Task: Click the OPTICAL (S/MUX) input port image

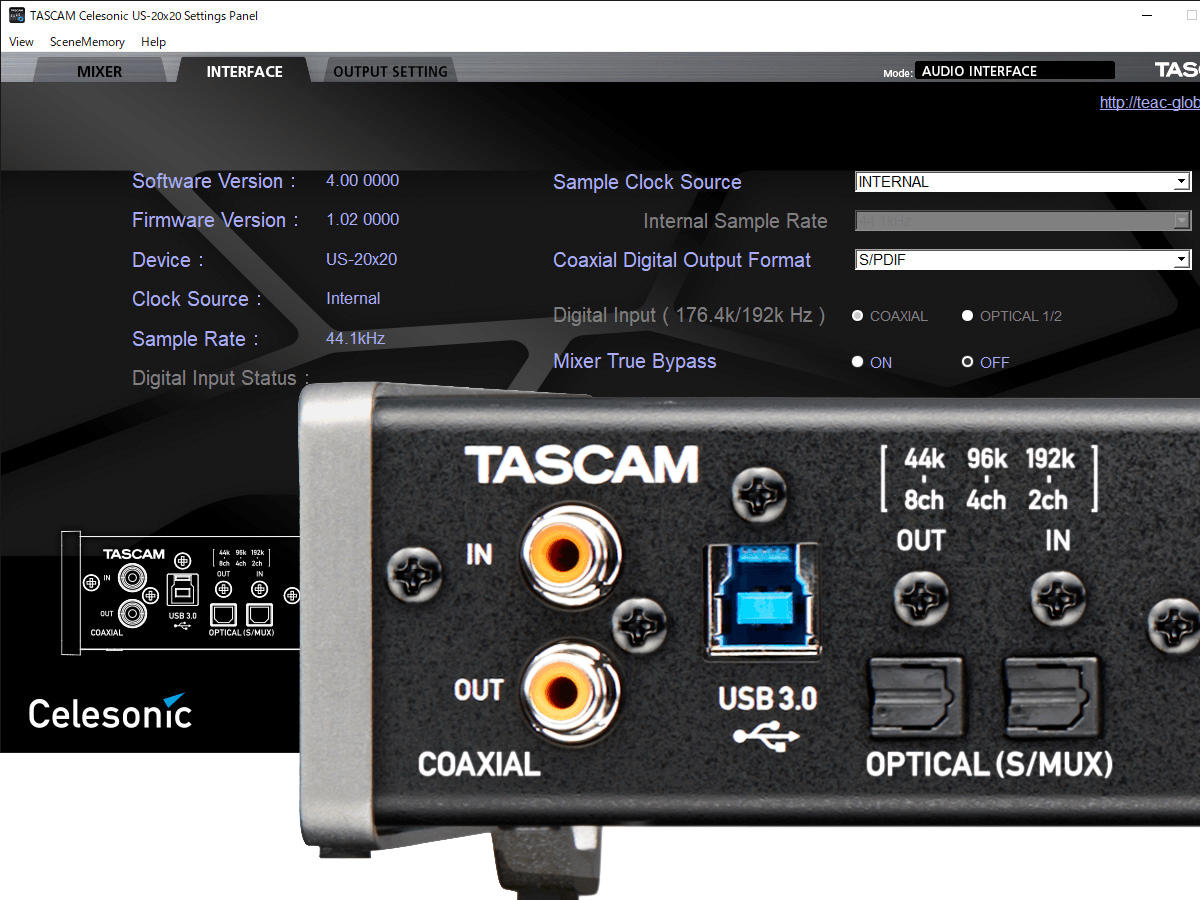Action: [x=1053, y=695]
